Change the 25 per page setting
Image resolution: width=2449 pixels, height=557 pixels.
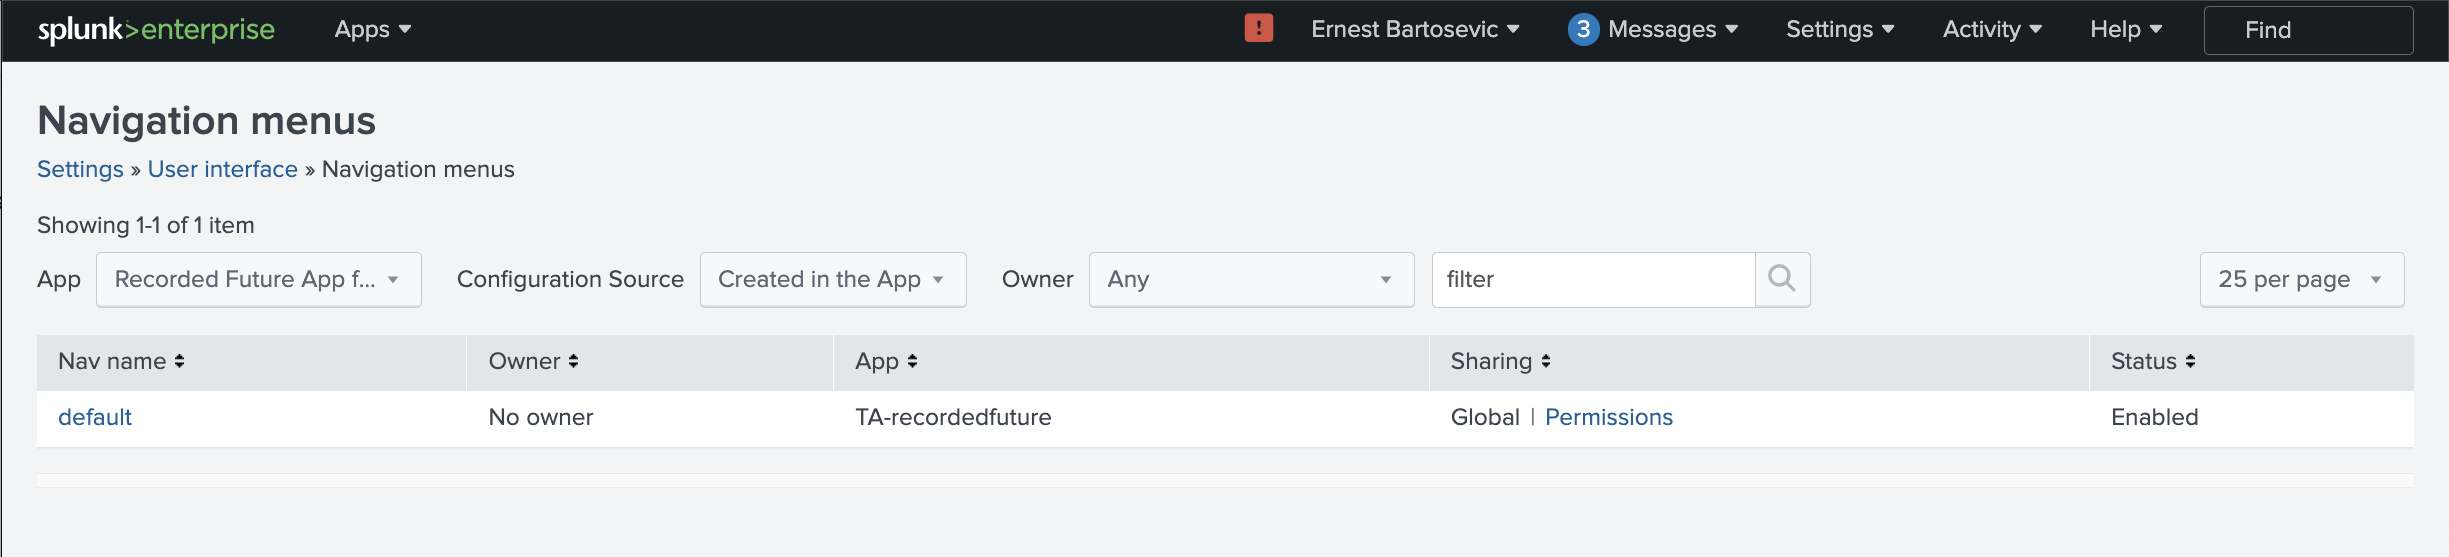click(x=2300, y=280)
